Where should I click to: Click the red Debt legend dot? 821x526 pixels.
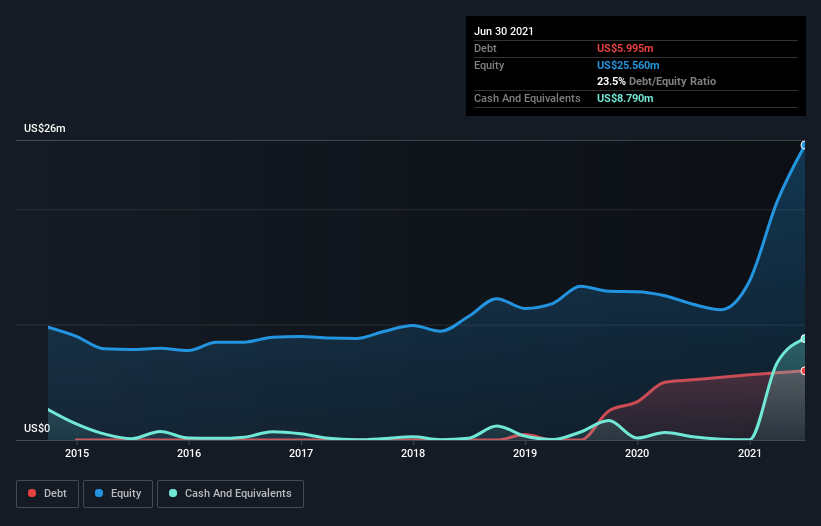(x=32, y=493)
